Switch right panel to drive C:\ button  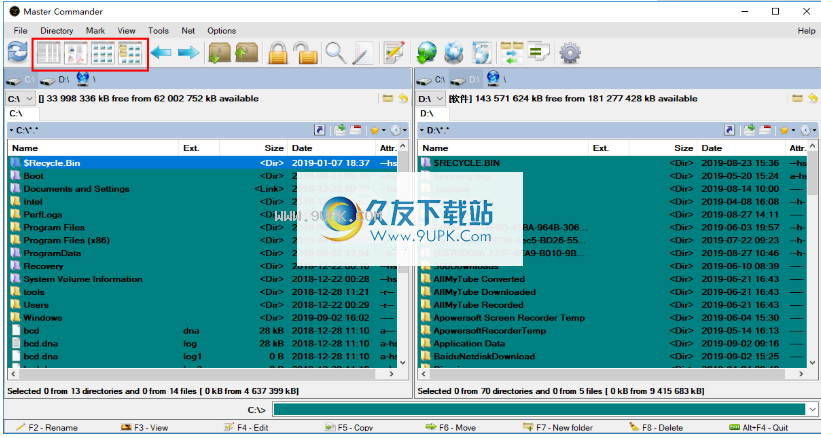(x=432, y=80)
